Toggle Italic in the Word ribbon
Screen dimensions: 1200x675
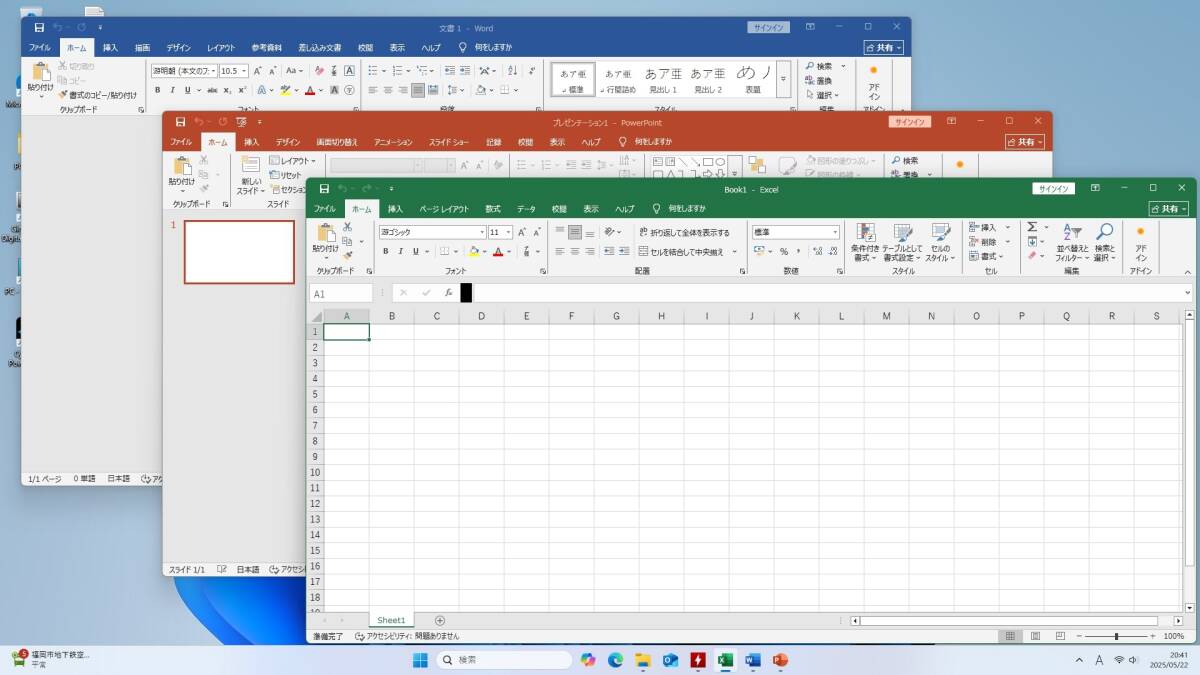(x=171, y=90)
